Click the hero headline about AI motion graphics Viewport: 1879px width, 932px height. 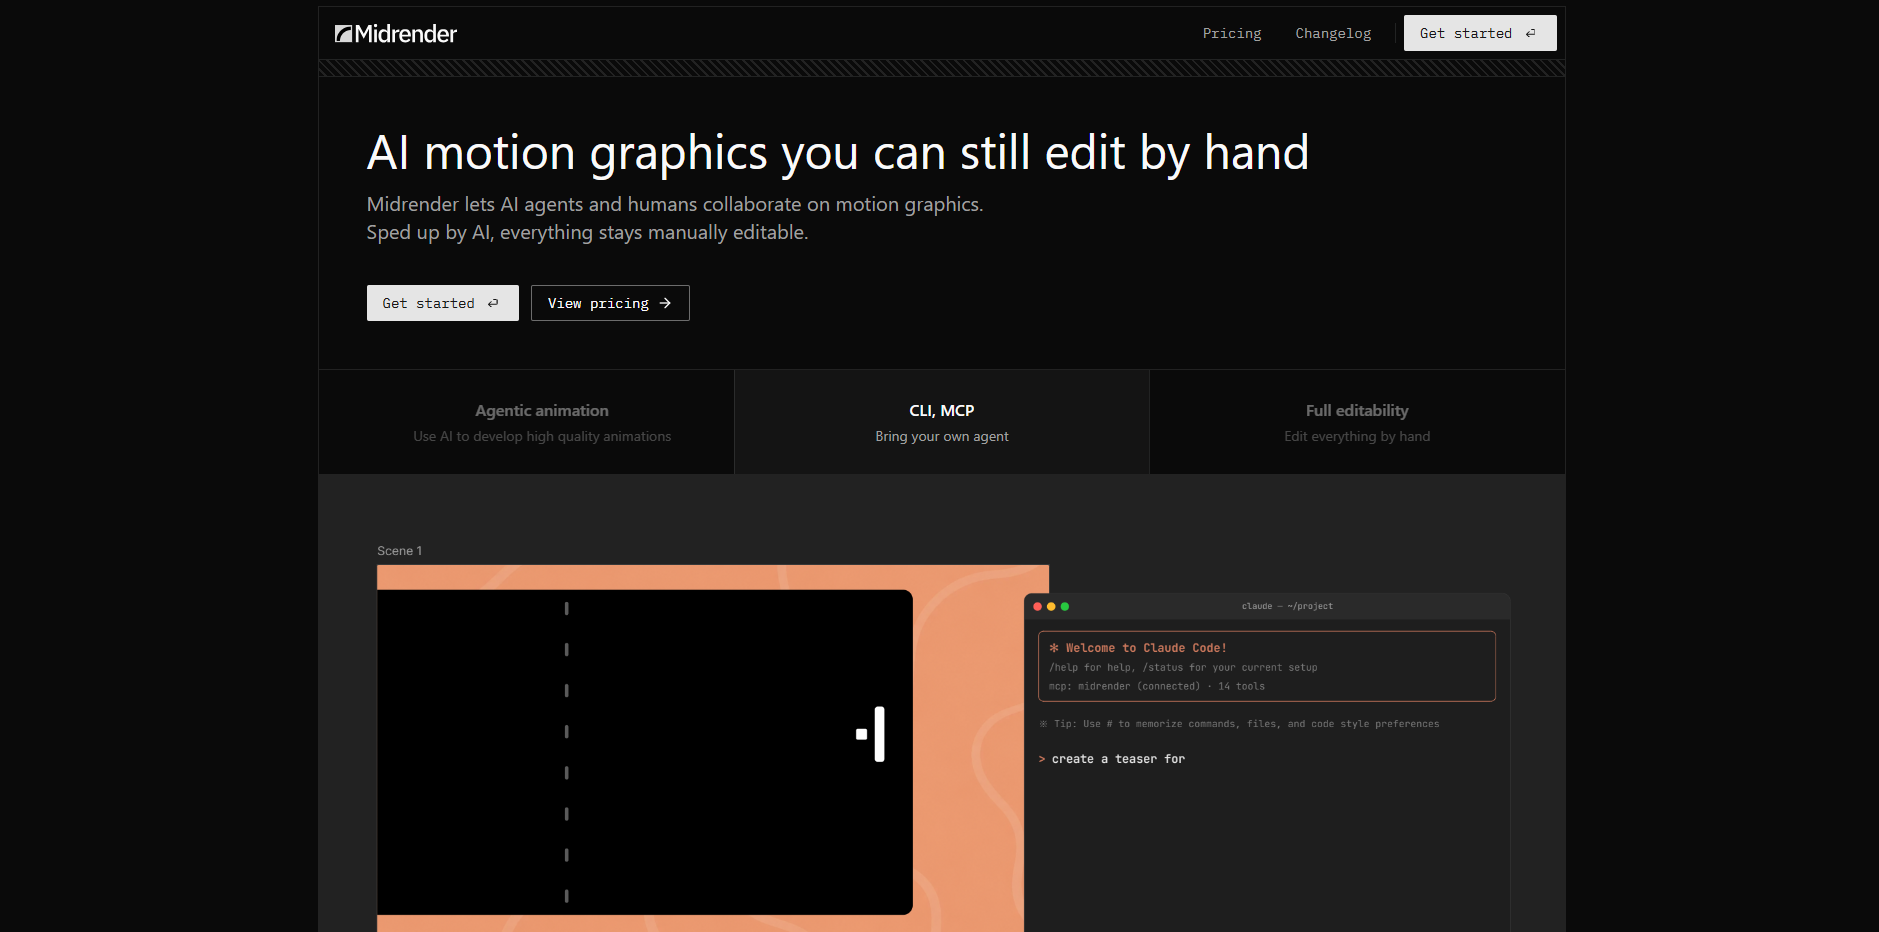click(838, 153)
